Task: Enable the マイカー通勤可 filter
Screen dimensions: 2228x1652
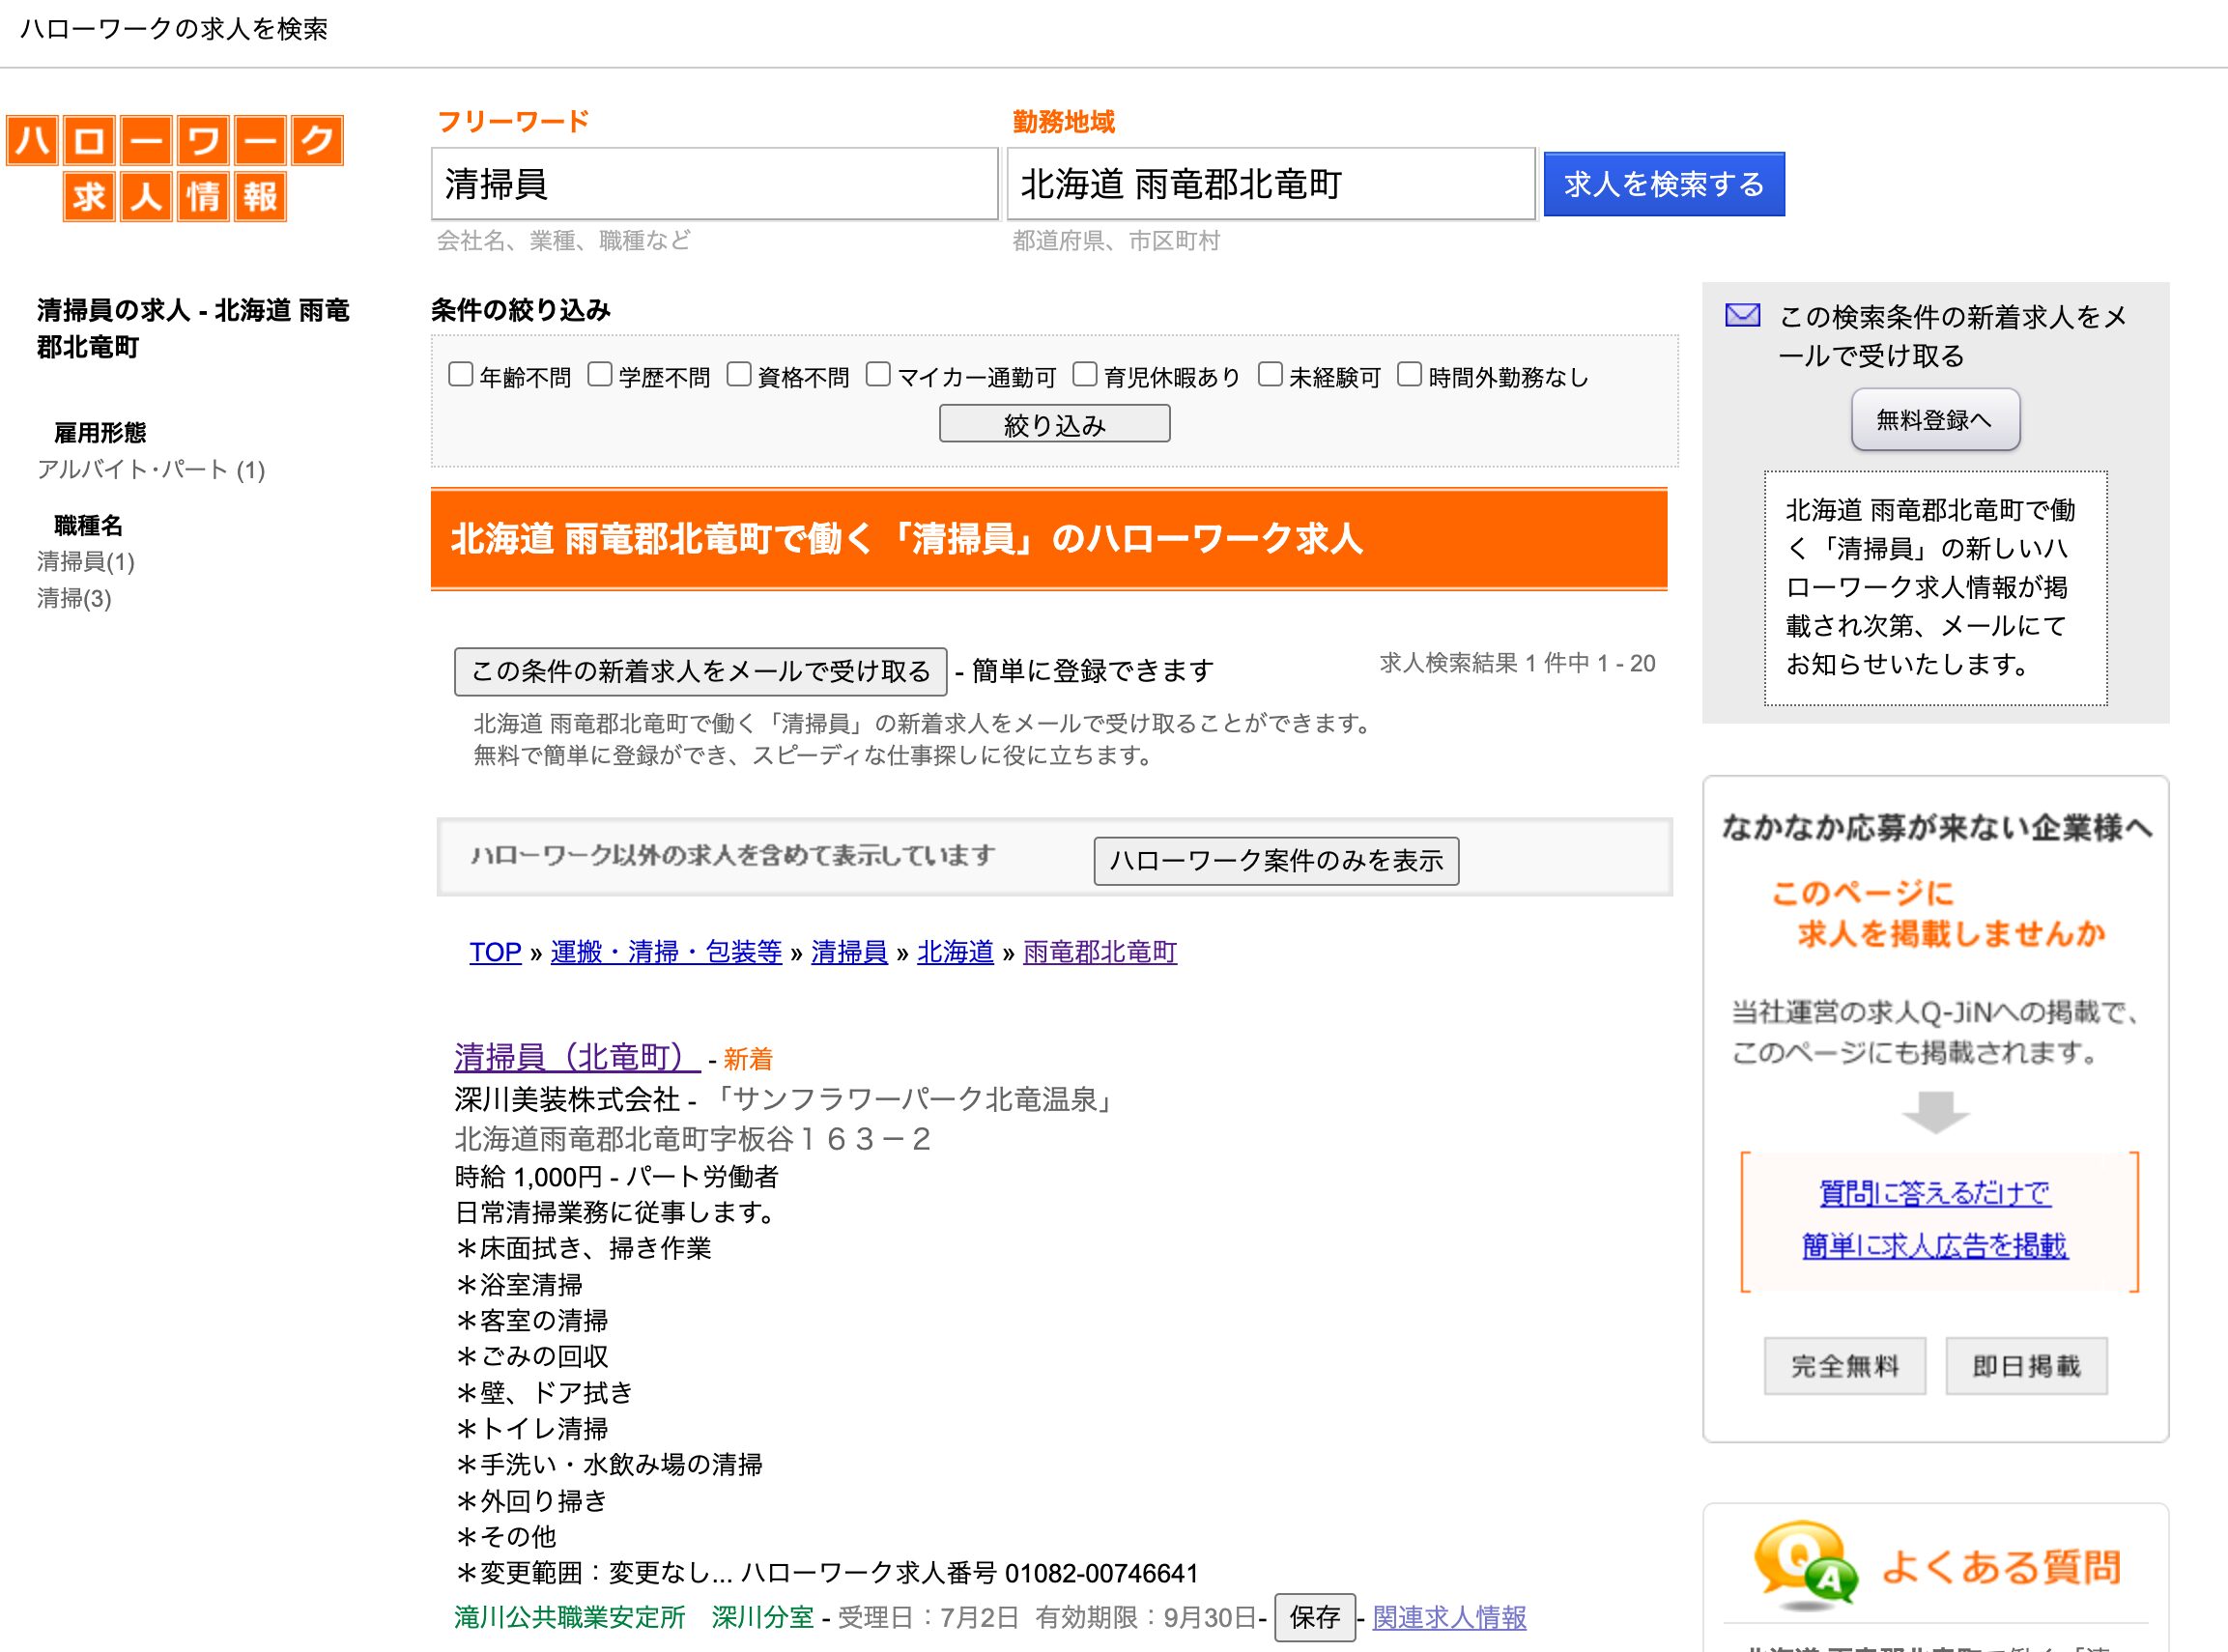Action: [x=879, y=373]
